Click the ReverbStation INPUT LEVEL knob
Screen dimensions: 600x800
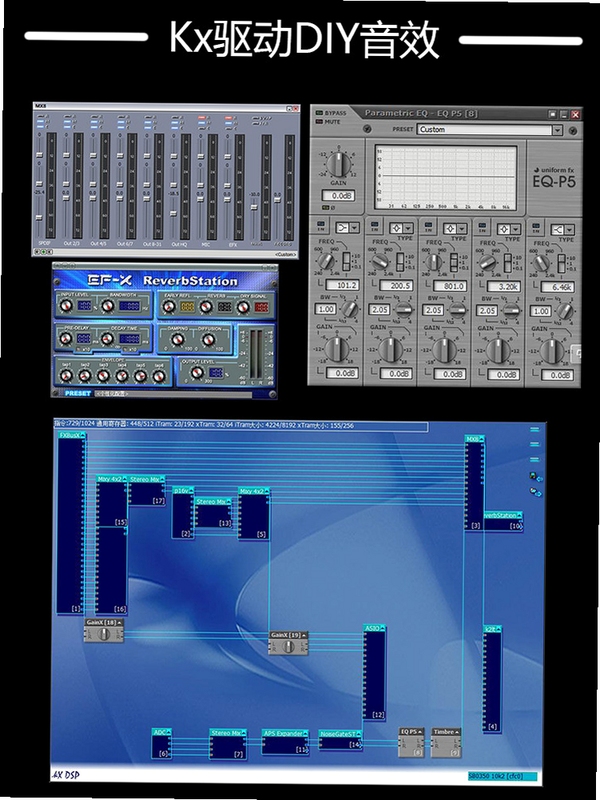[x=65, y=306]
